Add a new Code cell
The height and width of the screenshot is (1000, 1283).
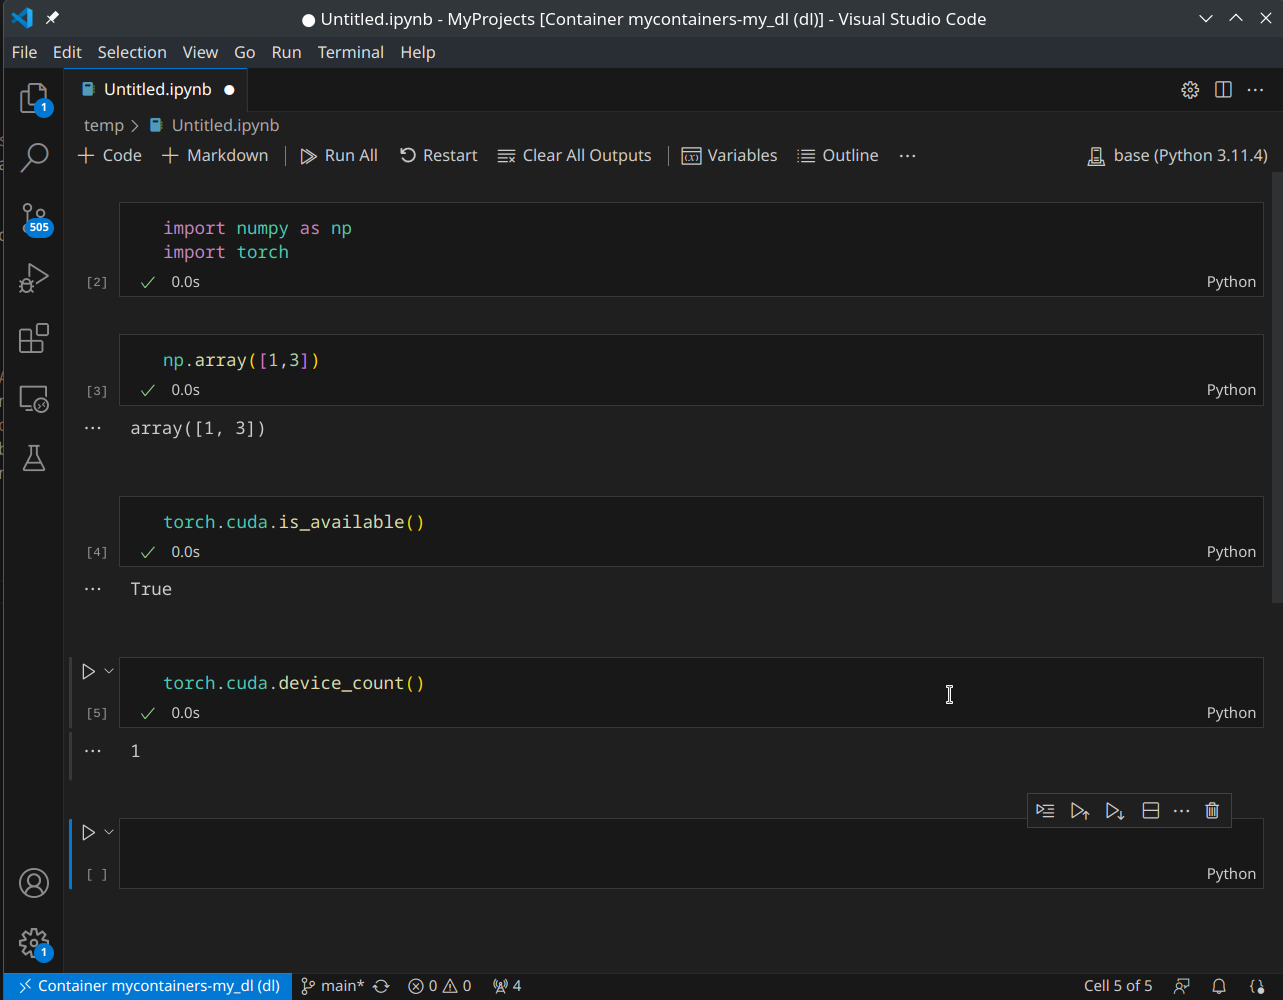[110, 156]
